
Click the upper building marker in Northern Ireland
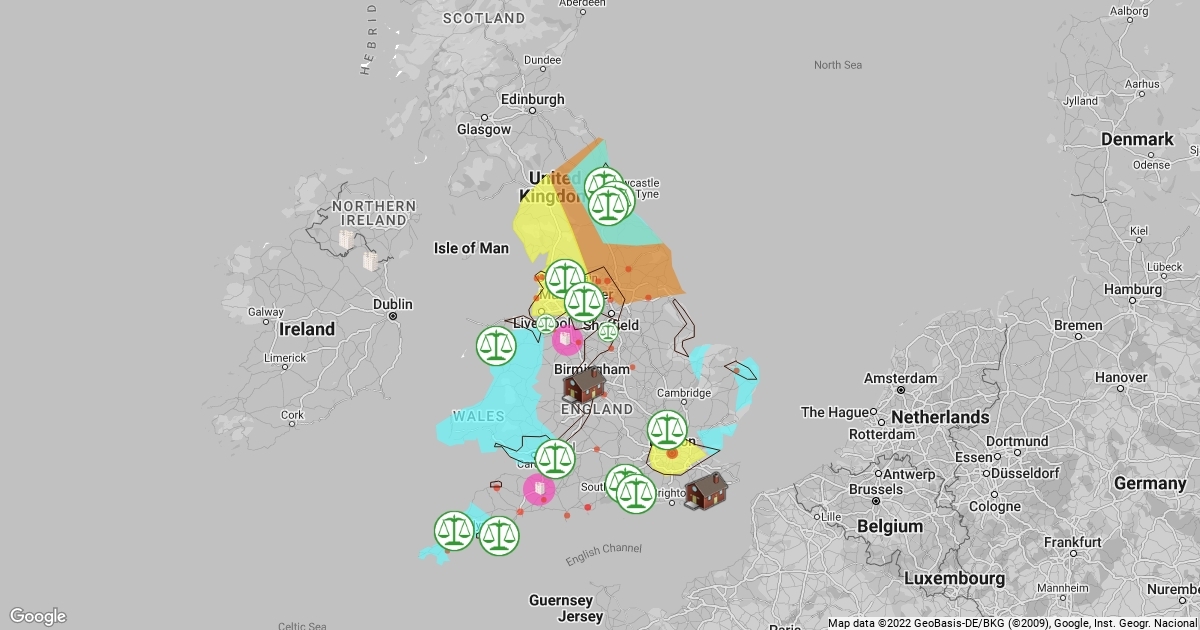point(346,239)
